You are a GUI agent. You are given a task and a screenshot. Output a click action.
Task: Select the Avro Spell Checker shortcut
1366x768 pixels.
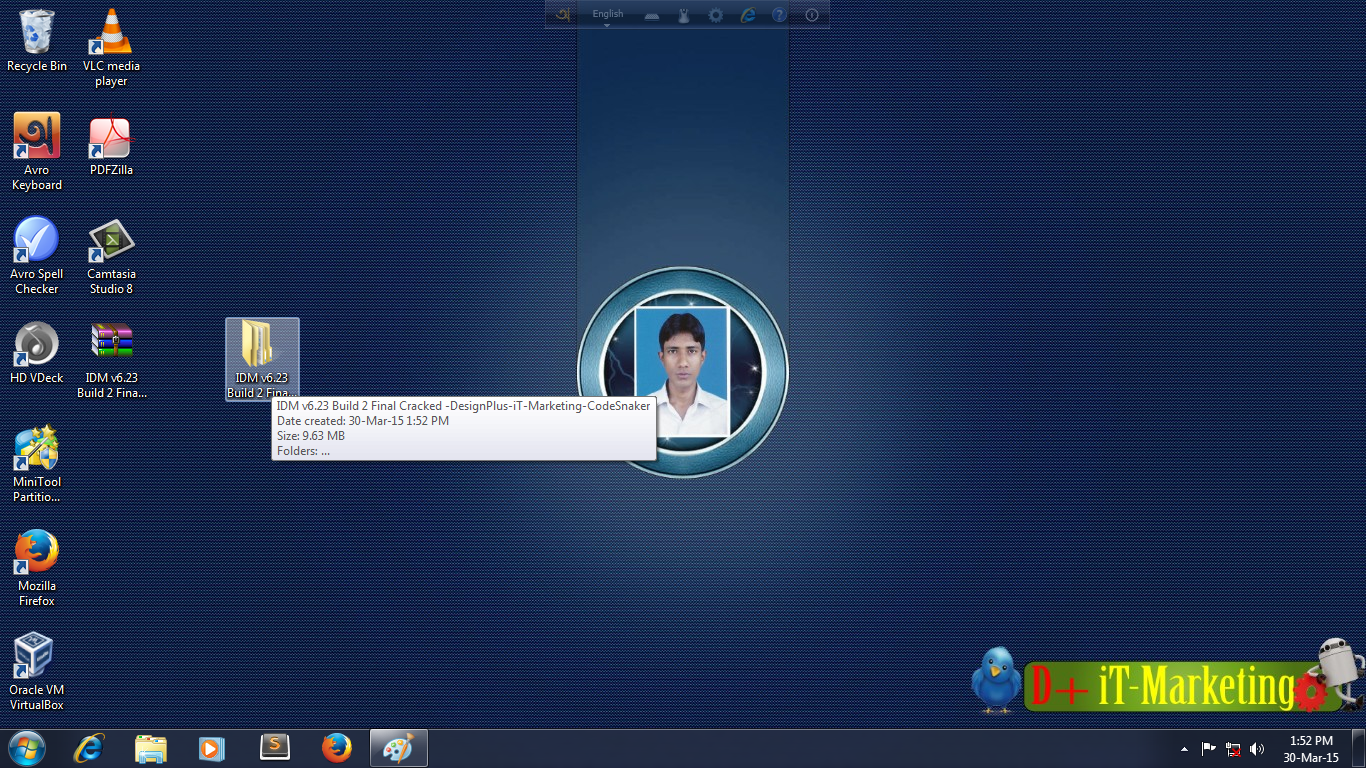tap(37, 256)
